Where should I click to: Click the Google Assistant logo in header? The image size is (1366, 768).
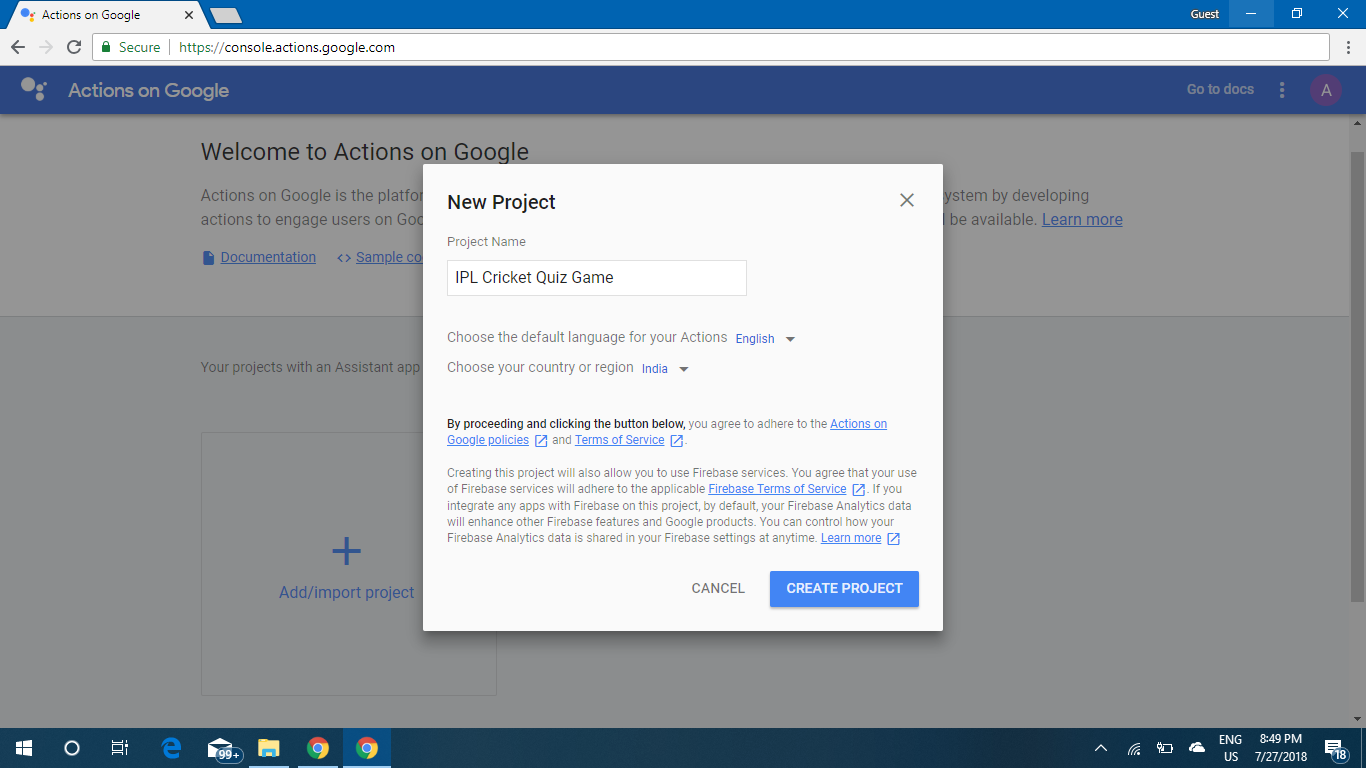coord(34,90)
